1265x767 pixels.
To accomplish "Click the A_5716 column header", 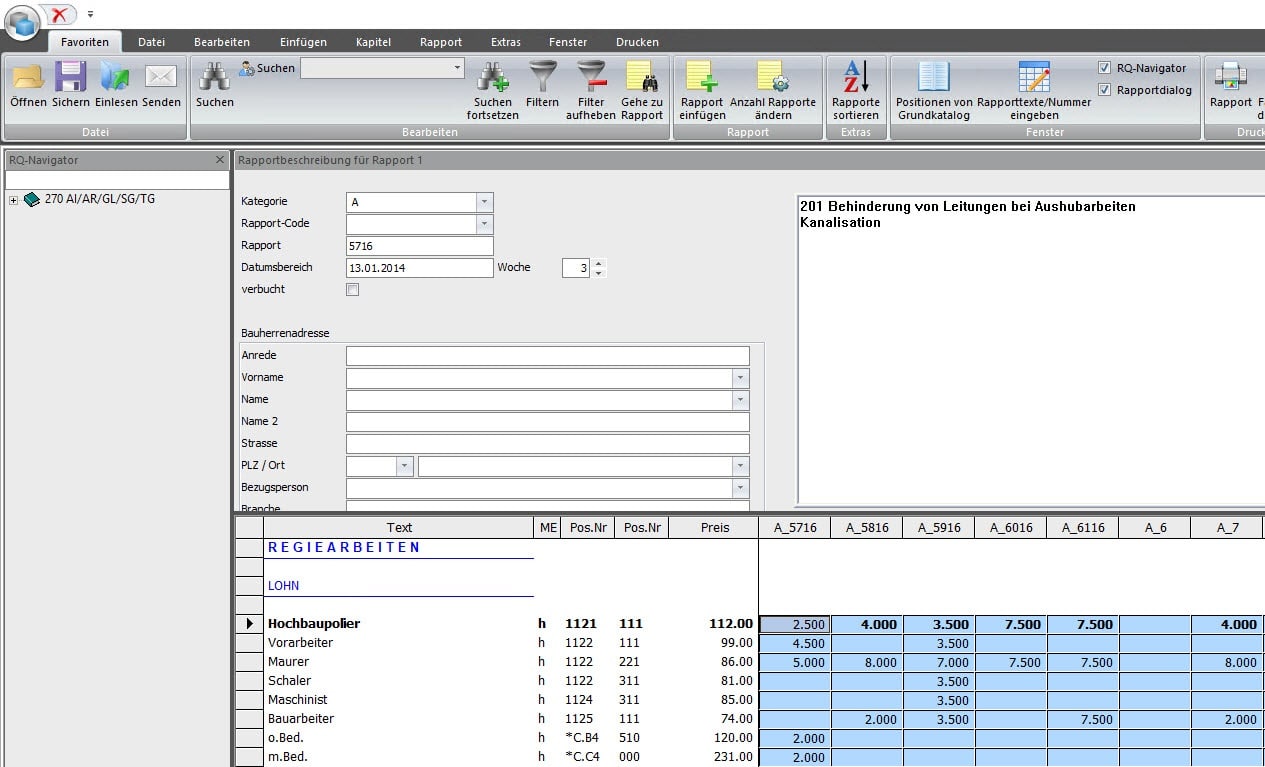I will (x=794, y=528).
